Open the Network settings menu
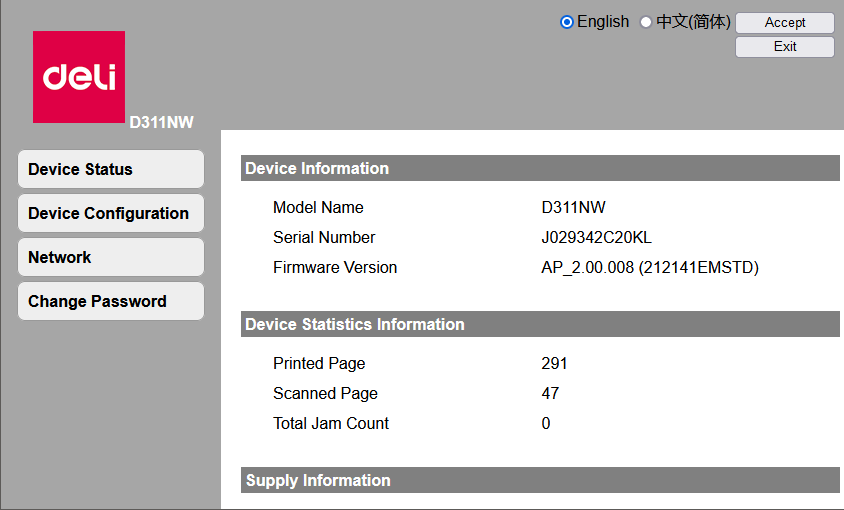844x510 pixels. point(110,257)
